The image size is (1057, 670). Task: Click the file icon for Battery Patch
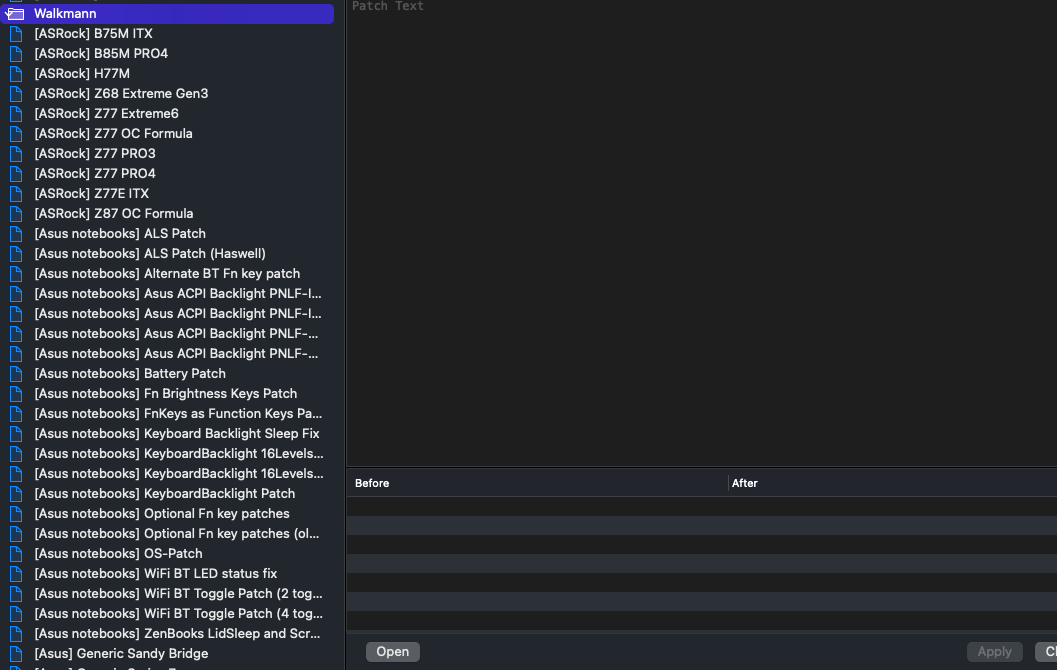click(x=16, y=374)
